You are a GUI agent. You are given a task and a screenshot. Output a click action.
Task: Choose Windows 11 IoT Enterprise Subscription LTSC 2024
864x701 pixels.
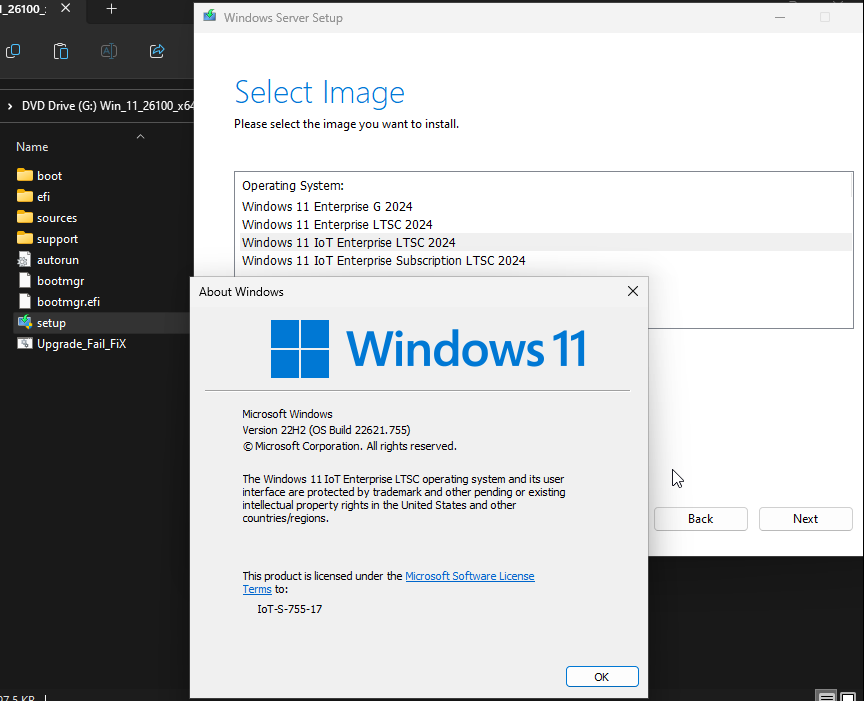pos(546,261)
